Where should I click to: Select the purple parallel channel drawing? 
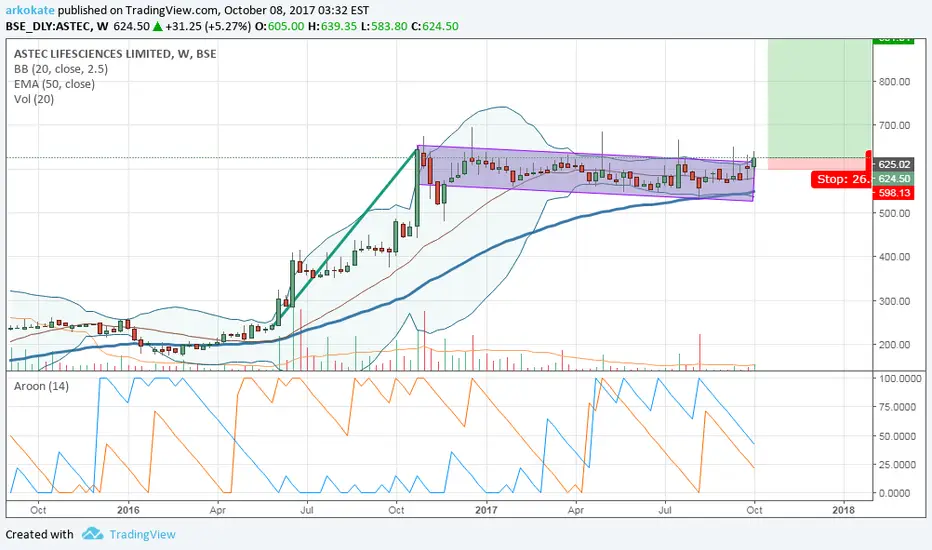[x=585, y=174]
